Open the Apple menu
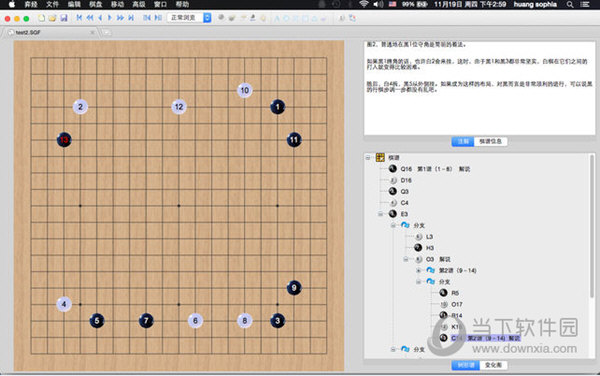The height and width of the screenshot is (376, 600). [x=11, y=5]
